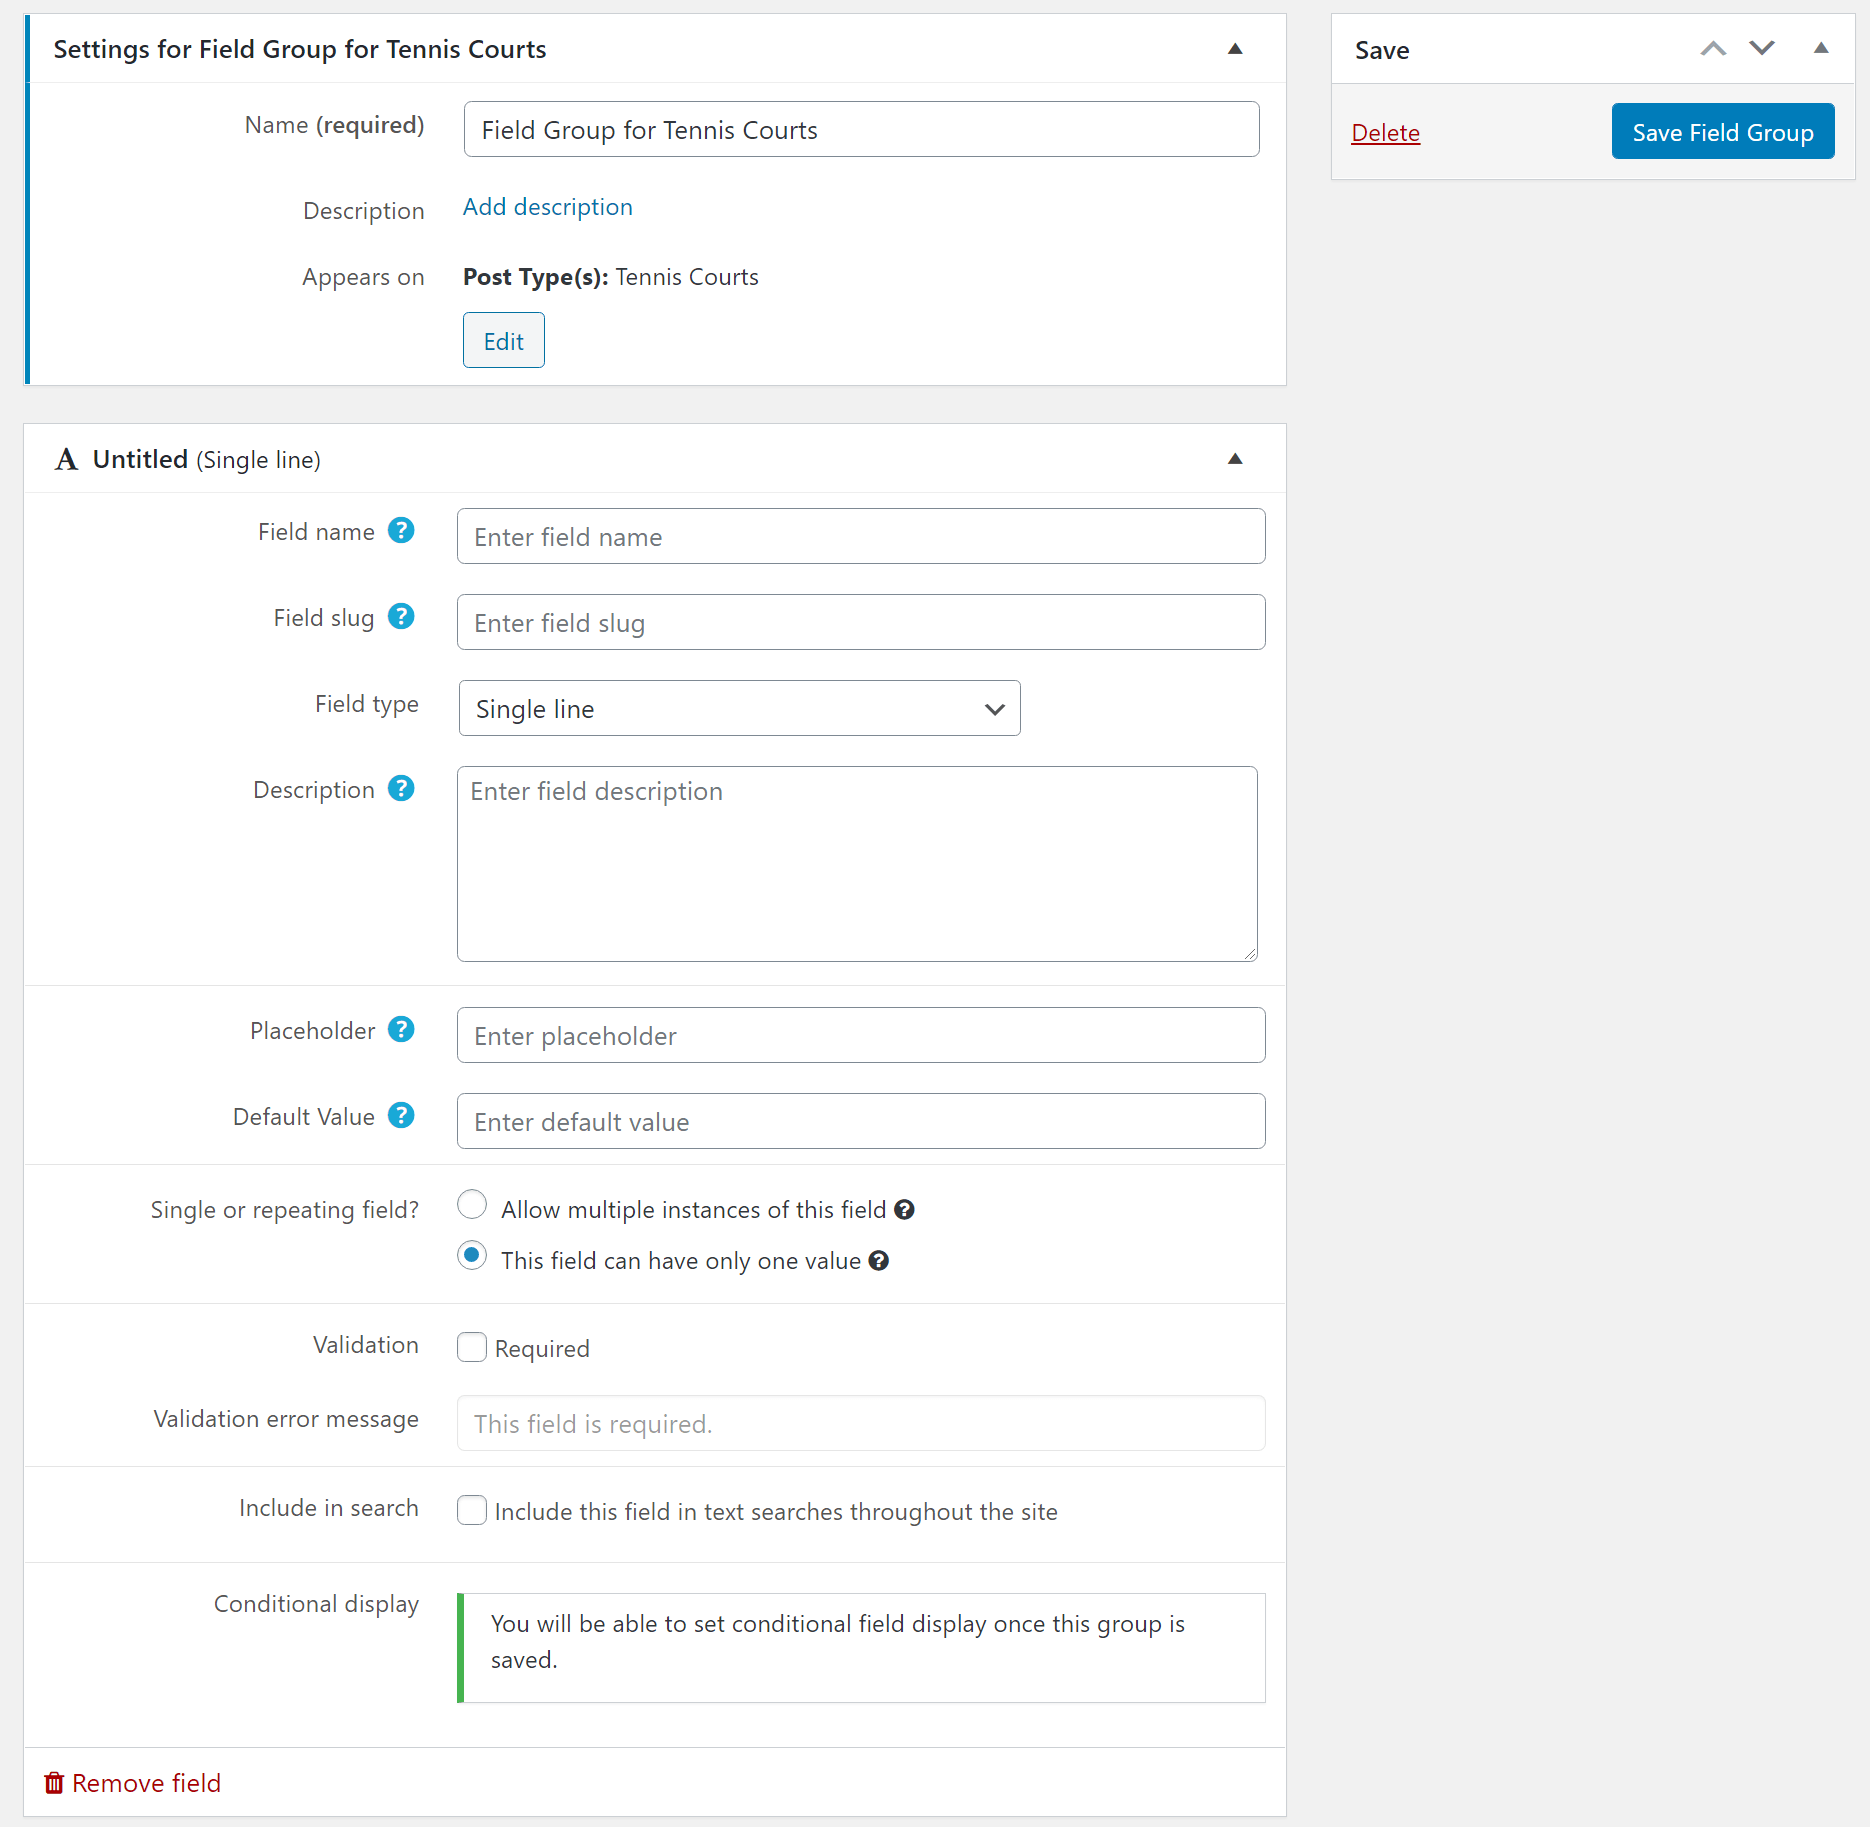
Task: Click the Enter placeholder input
Action: point(862,1036)
